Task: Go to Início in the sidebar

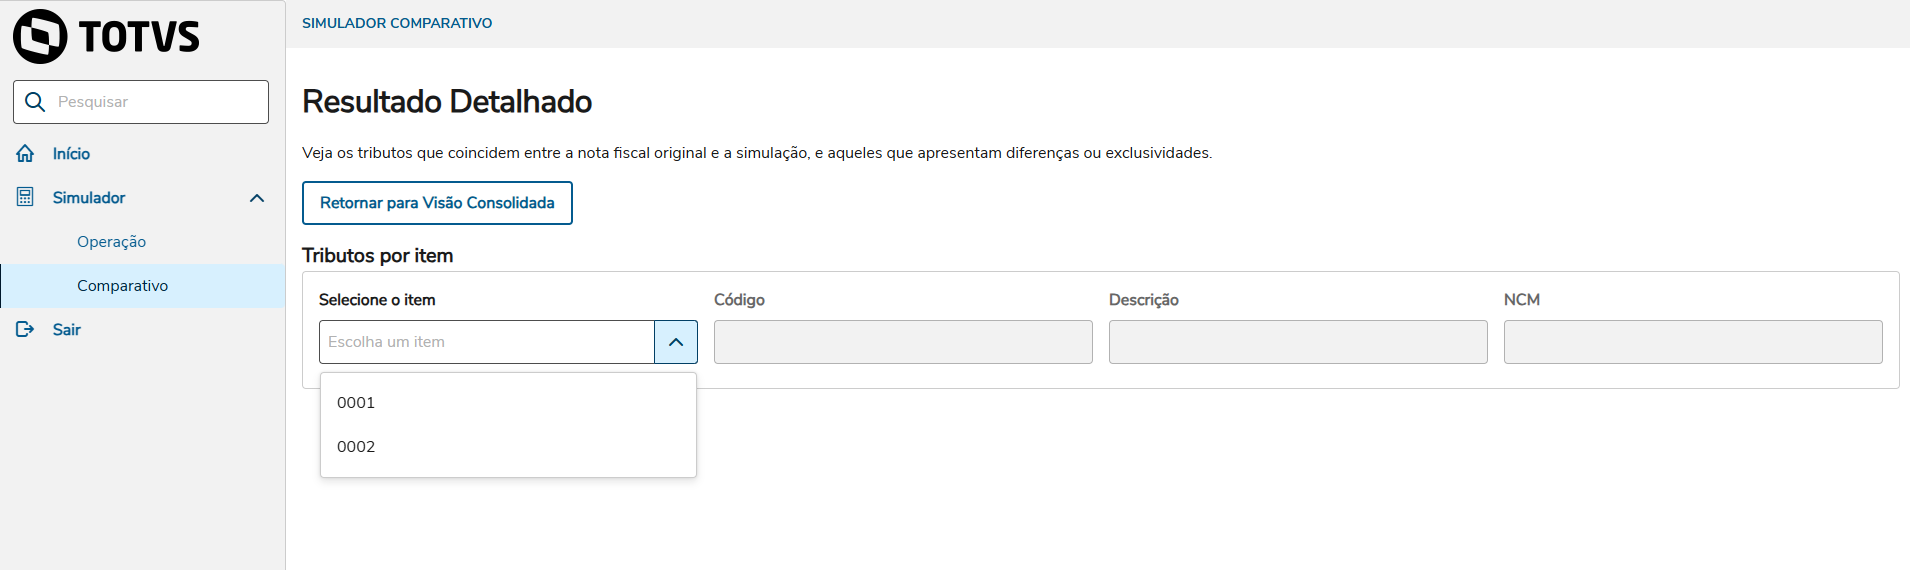Action: tap(71, 154)
